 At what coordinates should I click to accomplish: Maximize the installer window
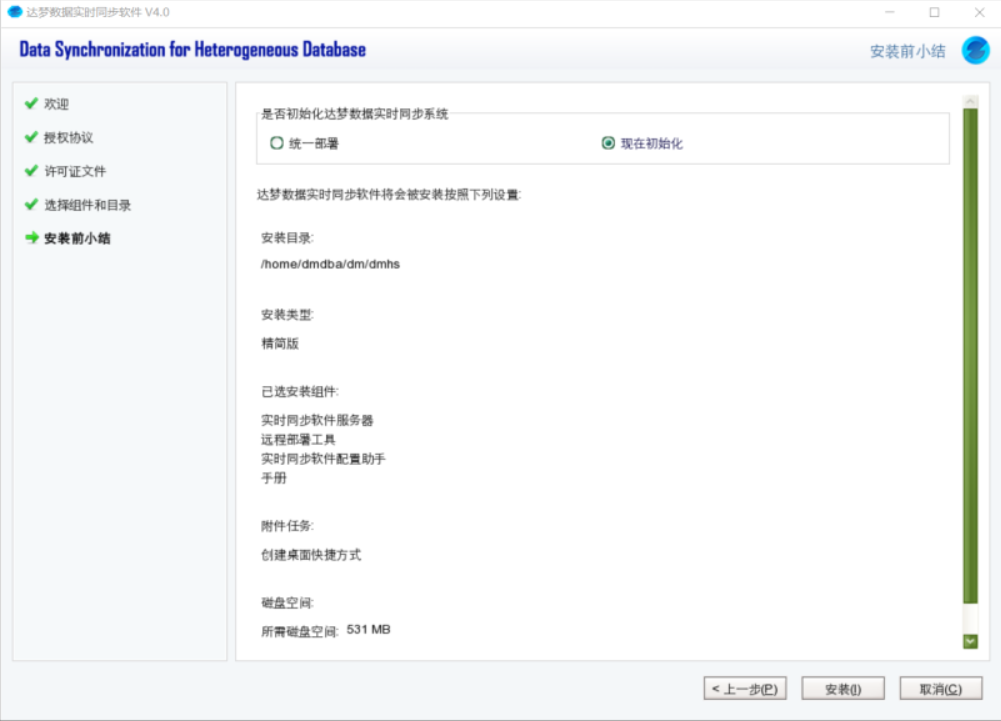(x=934, y=12)
